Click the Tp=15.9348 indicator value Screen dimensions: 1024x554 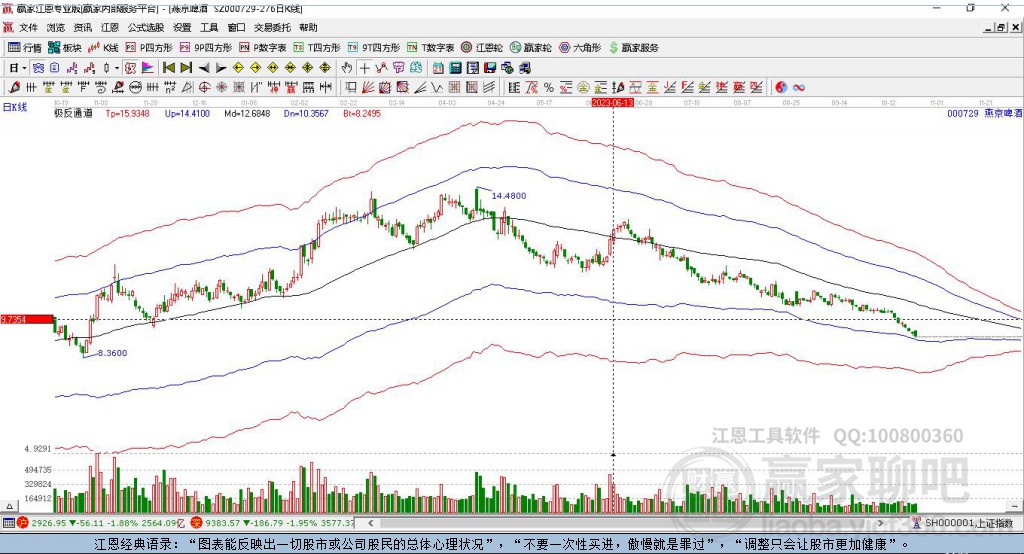[127, 114]
